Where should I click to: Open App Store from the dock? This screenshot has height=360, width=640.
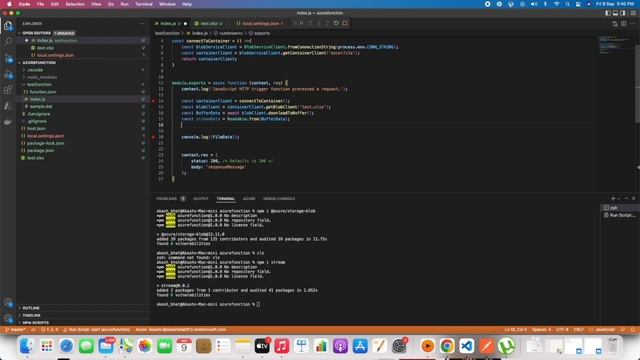[360, 346]
